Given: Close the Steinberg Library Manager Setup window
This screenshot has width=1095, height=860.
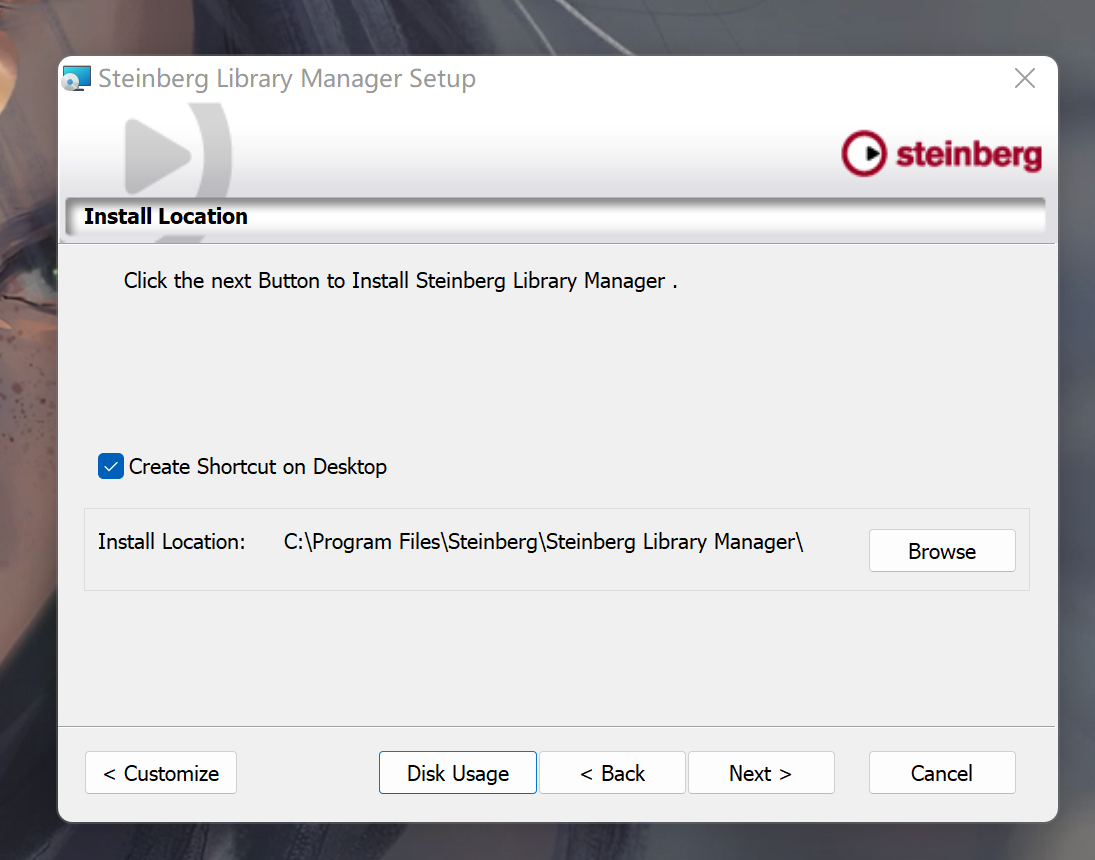Looking at the screenshot, I should [x=1024, y=78].
